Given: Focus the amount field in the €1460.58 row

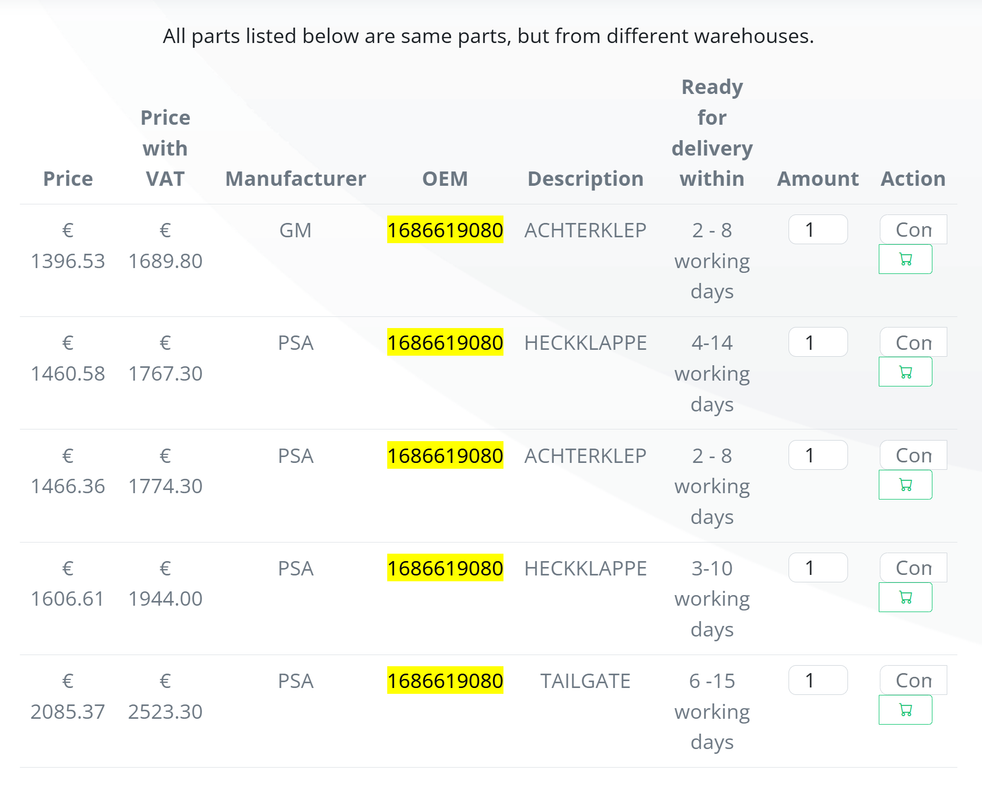Looking at the screenshot, I should click(818, 342).
